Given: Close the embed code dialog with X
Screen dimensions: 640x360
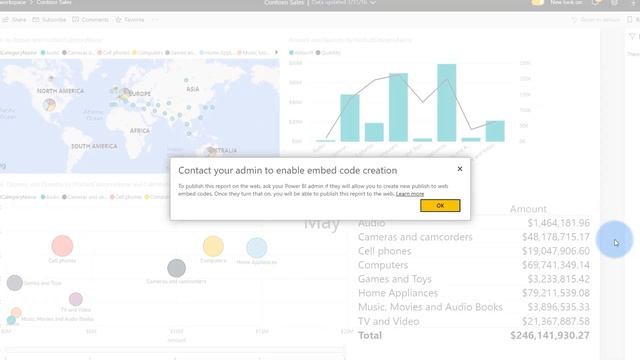Looking at the screenshot, I should [x=460, y=169].
